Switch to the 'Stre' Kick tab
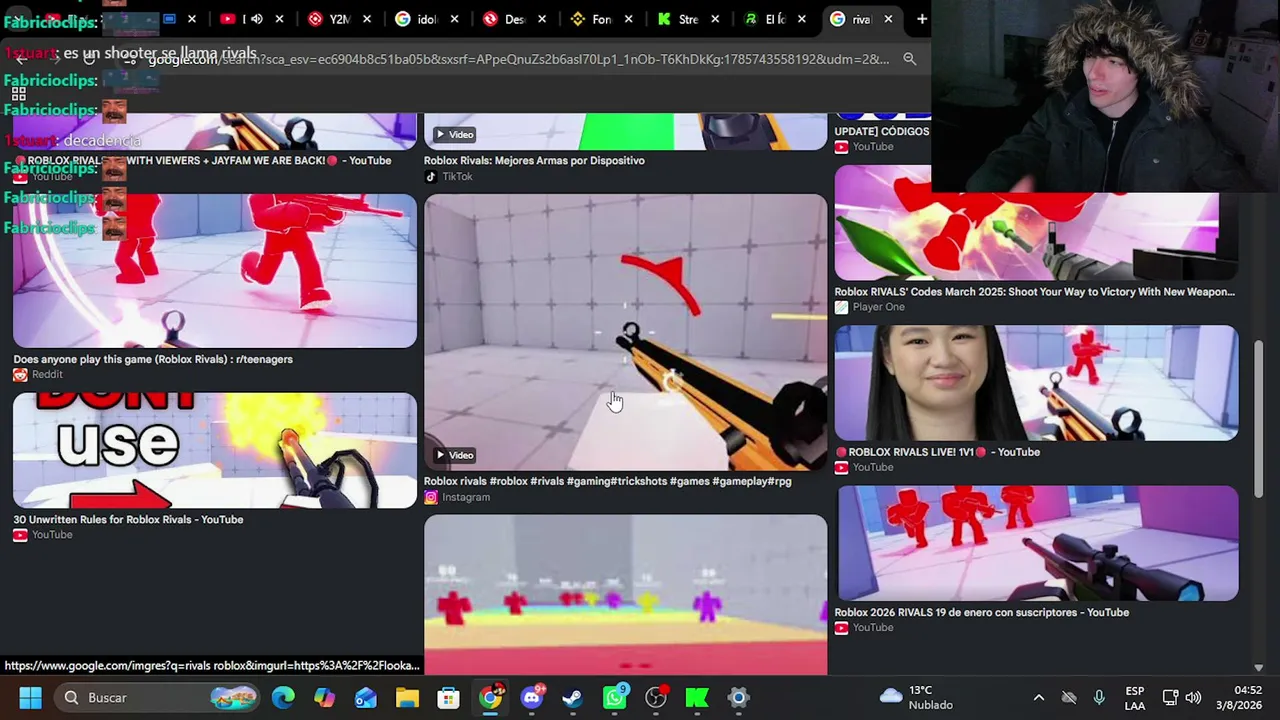Viewport: 1280px width, 720px height. coord(679,19)
